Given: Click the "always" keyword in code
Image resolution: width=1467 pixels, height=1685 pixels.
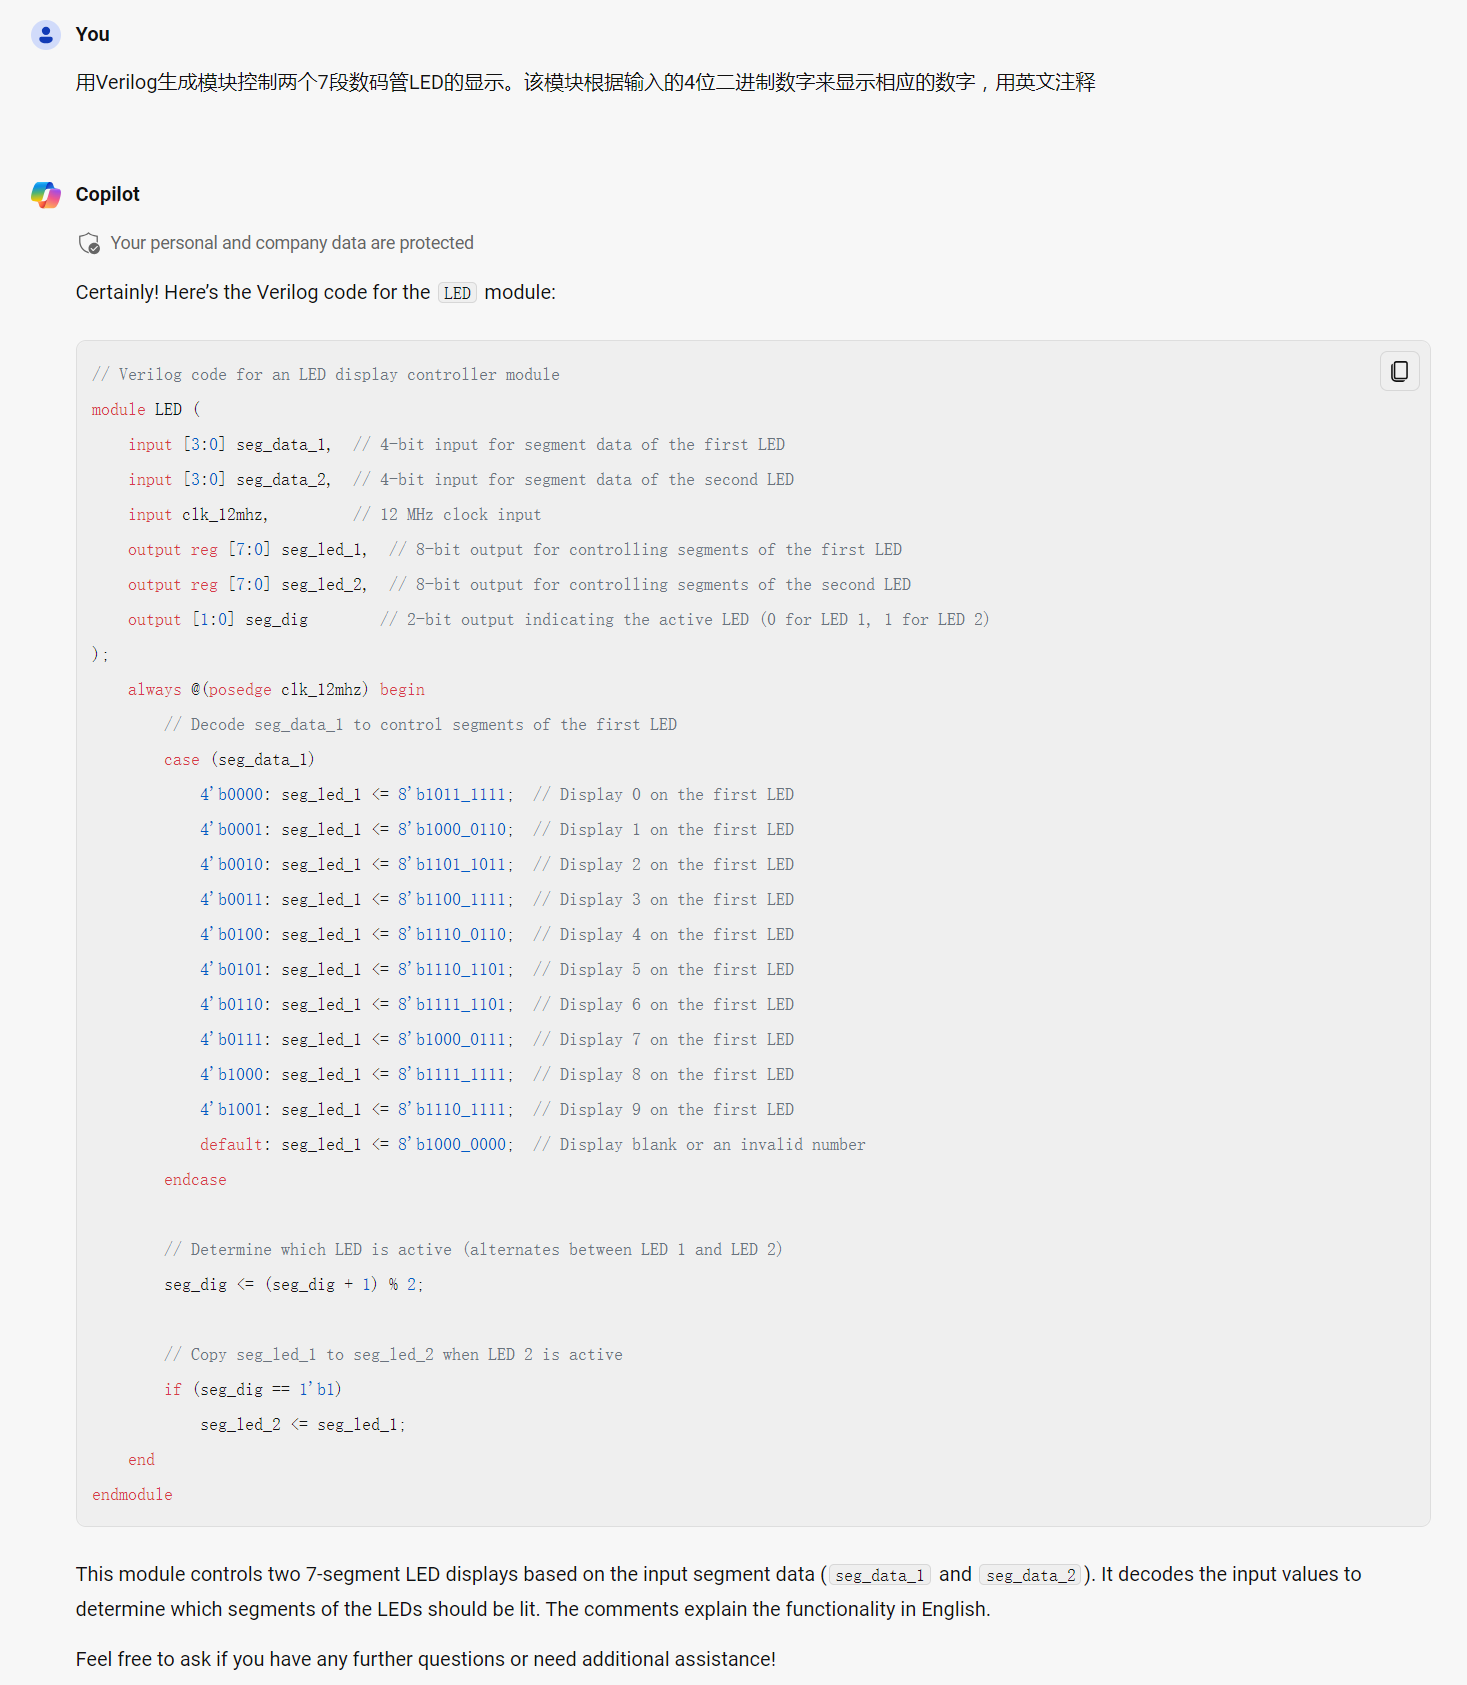Looking at the screenshot, I should (x=154, y=690).
